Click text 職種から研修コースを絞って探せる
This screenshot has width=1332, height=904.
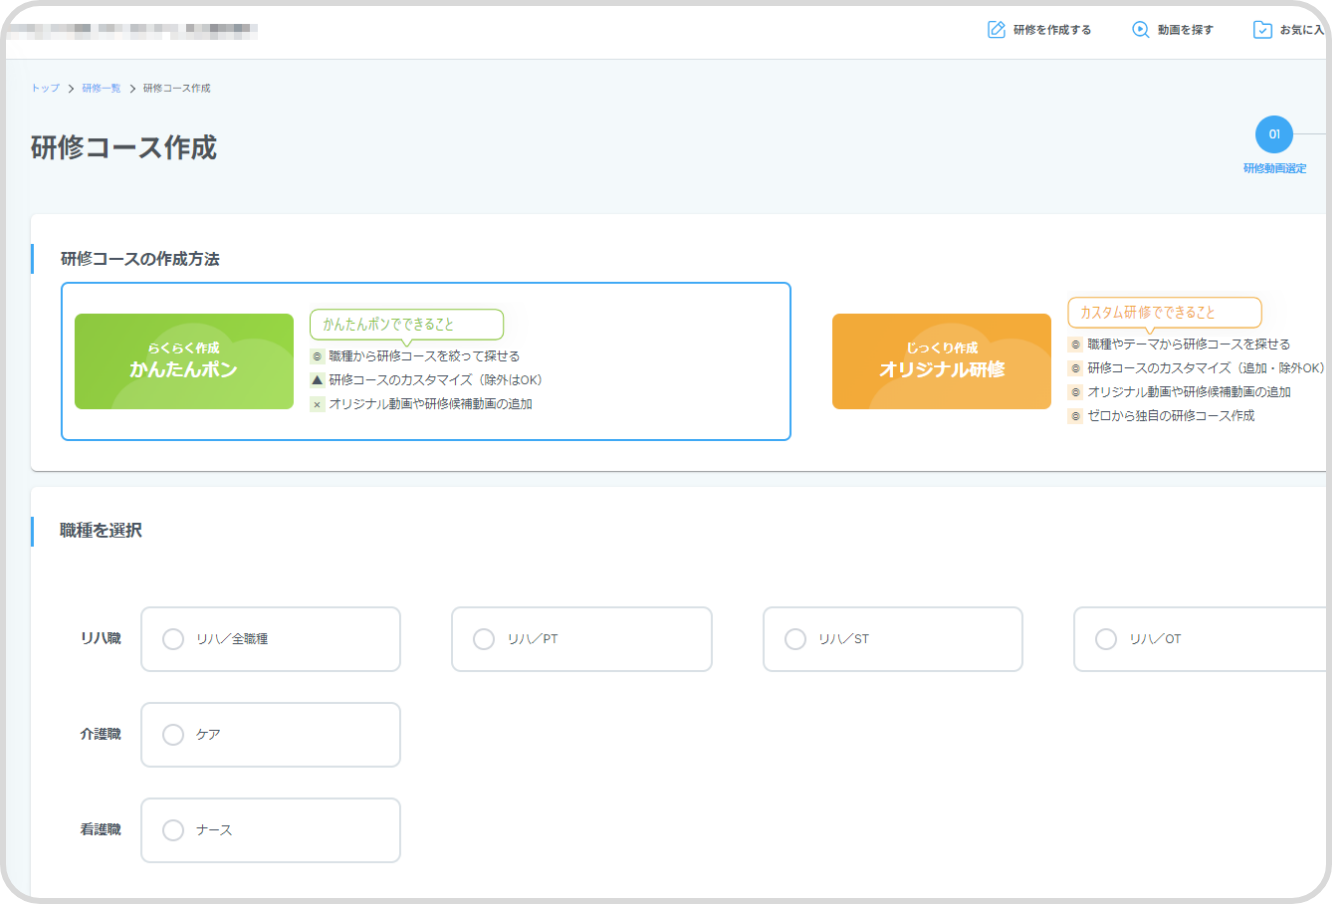point(424,356)
